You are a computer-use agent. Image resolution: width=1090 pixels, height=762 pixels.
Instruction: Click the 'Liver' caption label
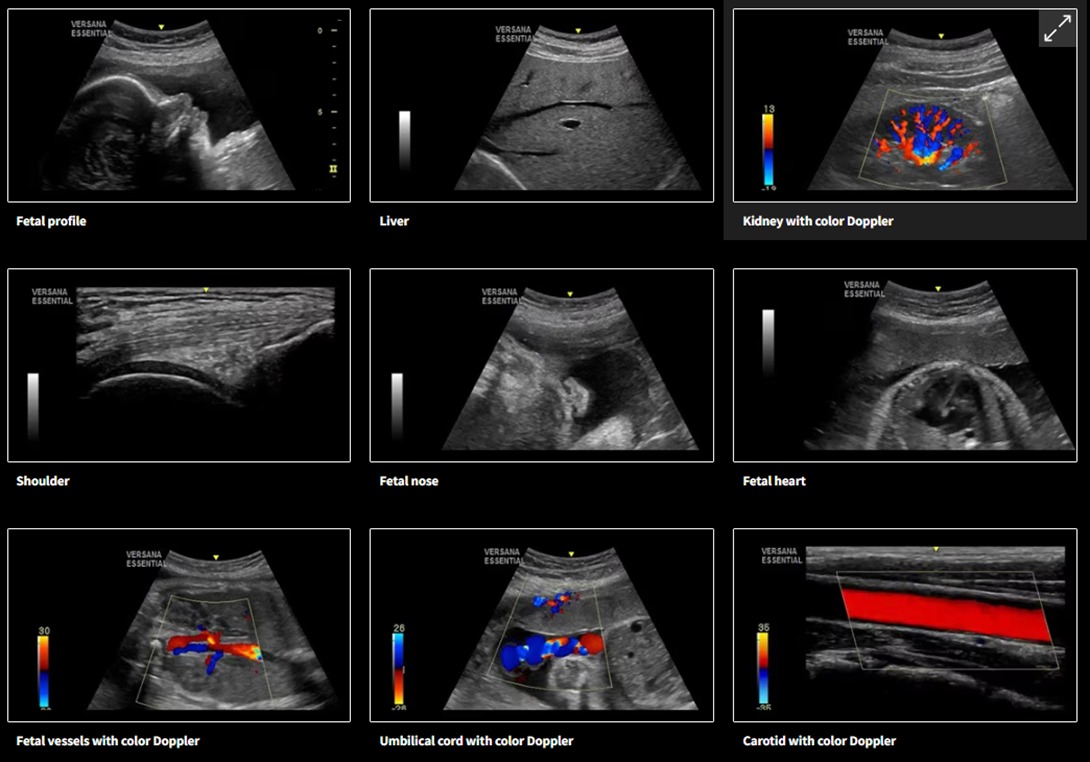coord(394,221)
